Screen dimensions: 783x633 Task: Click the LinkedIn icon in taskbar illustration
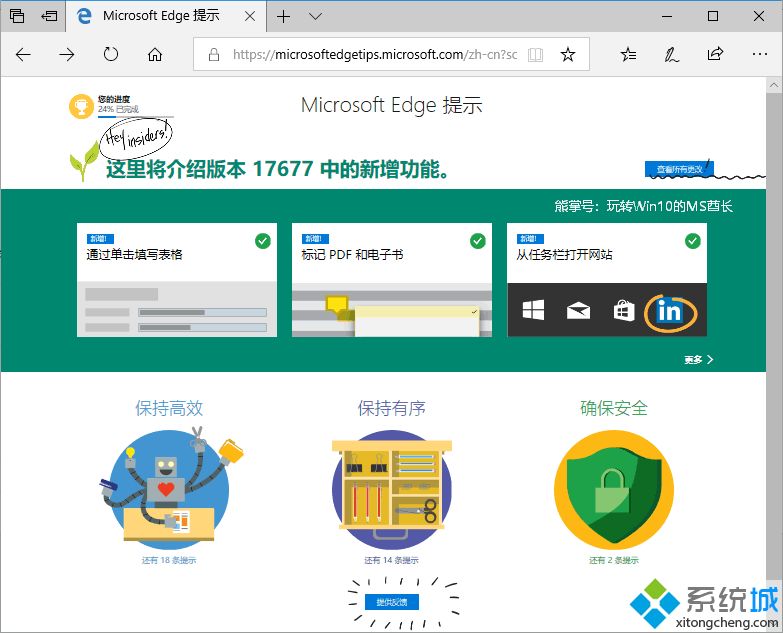coord(669,312)
